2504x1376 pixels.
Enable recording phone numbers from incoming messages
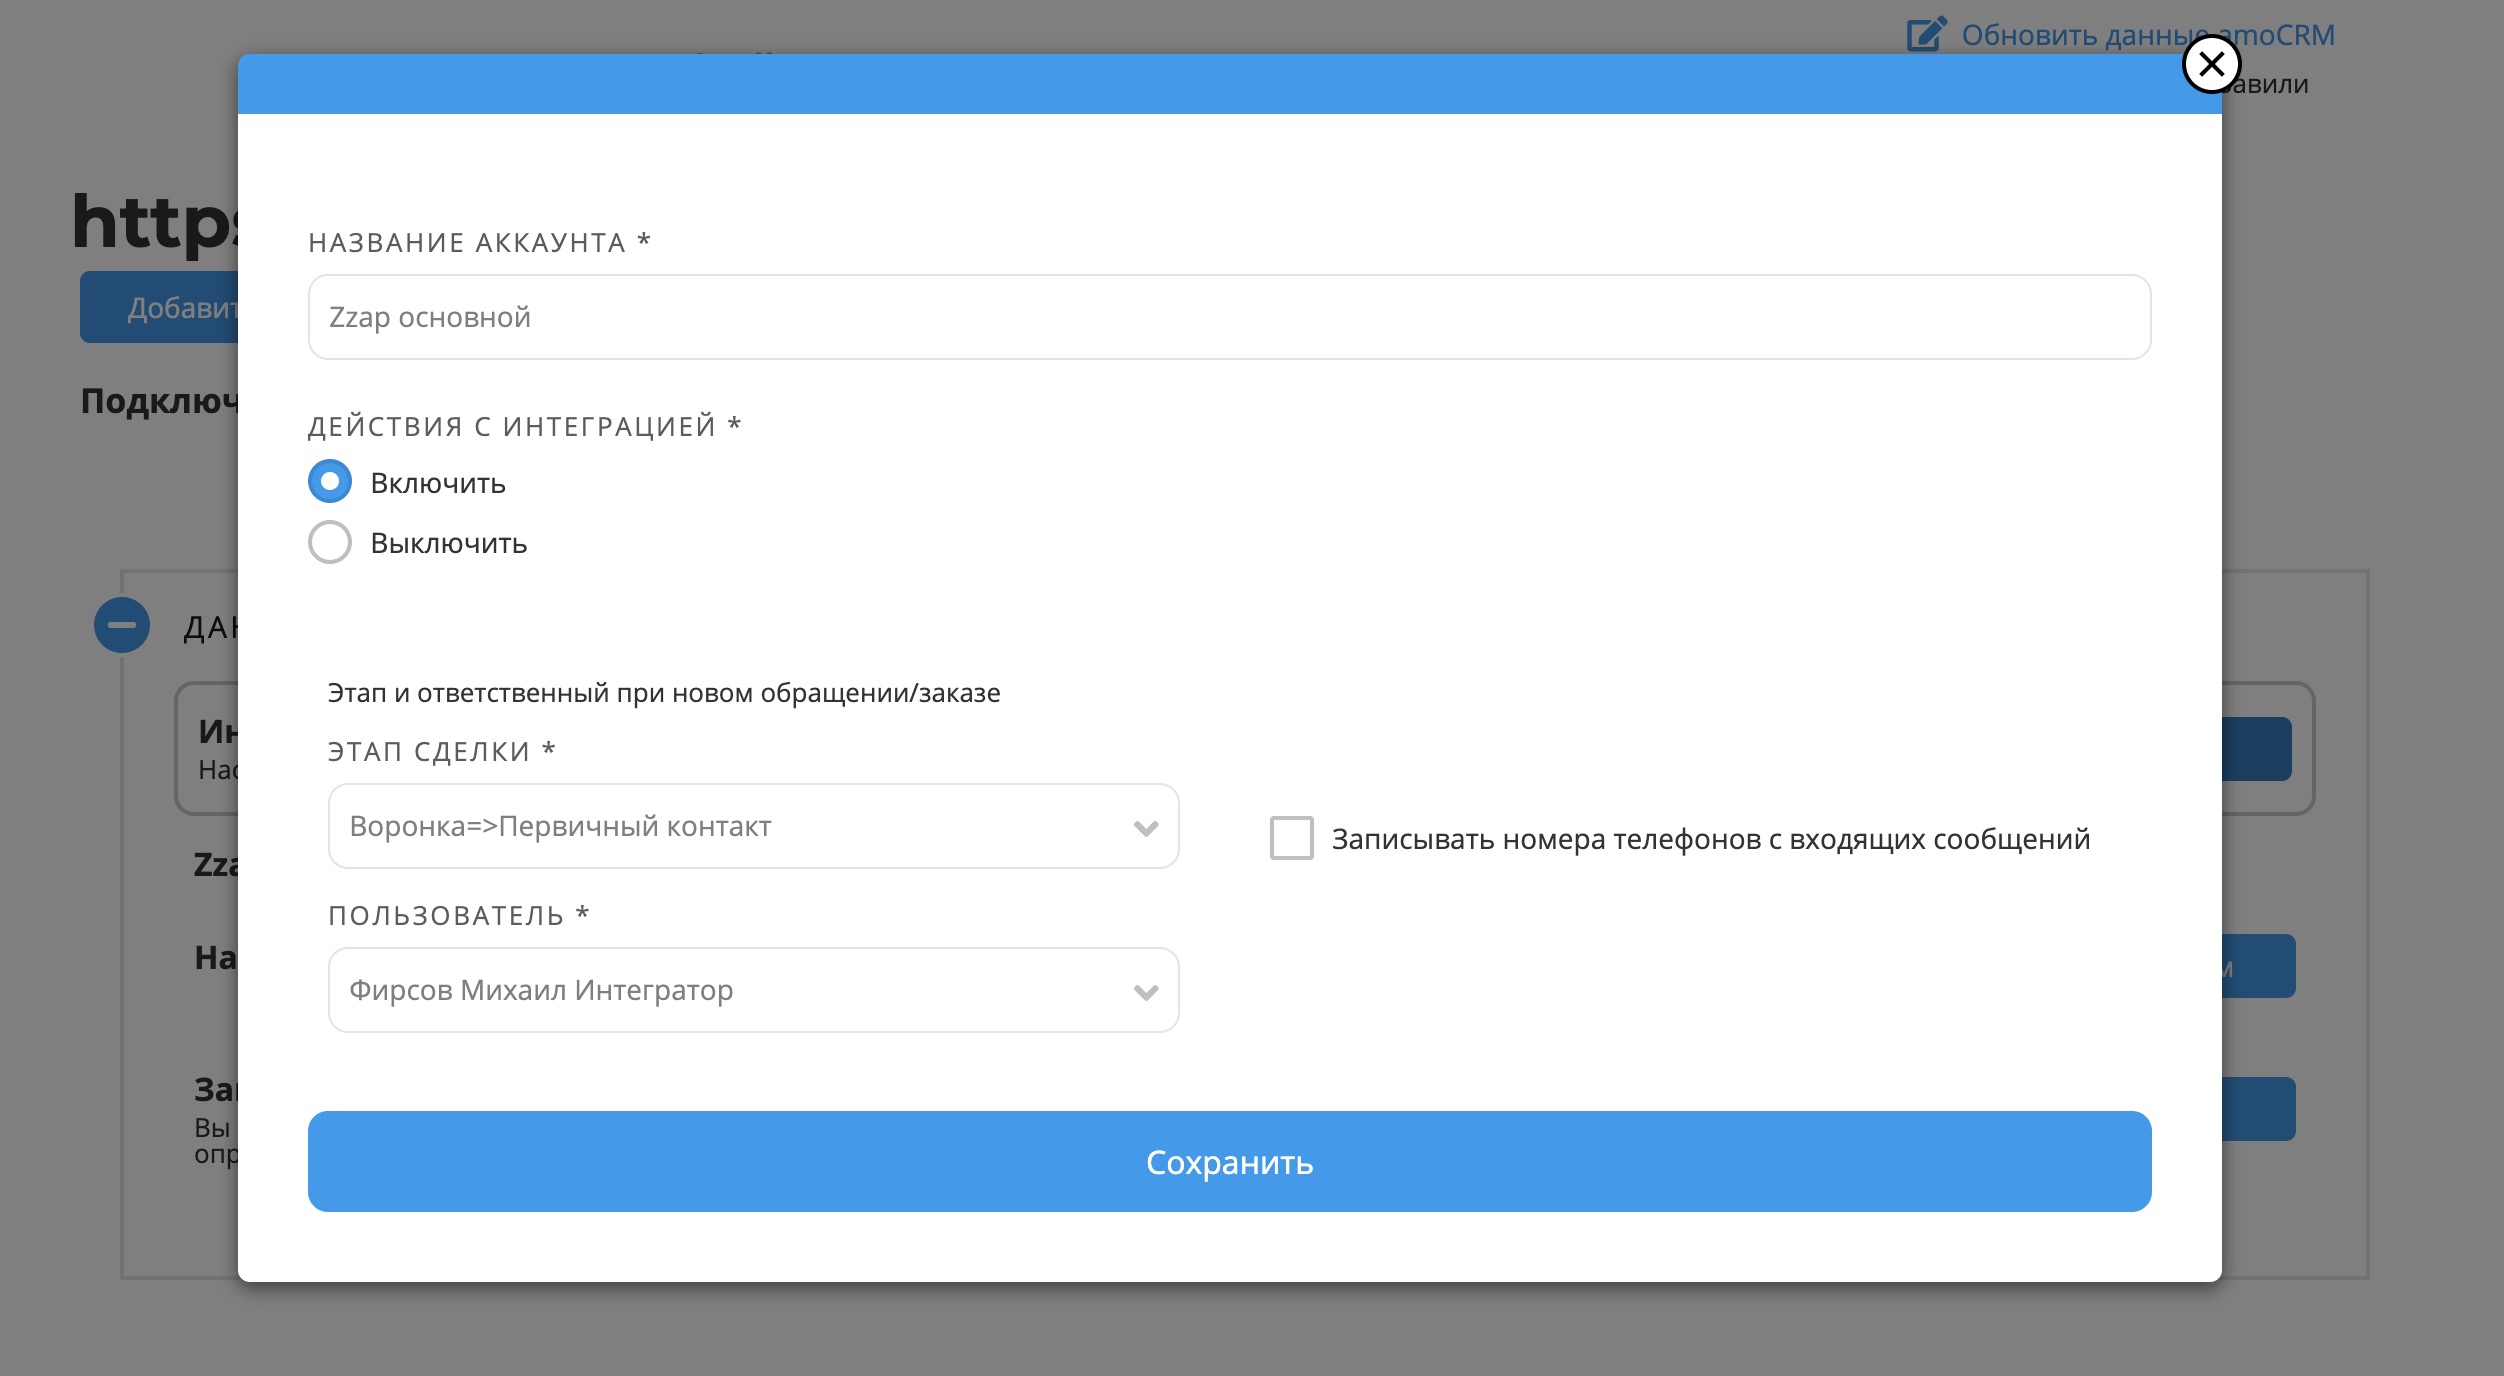pyautogui.click(x=1291, y=838)
